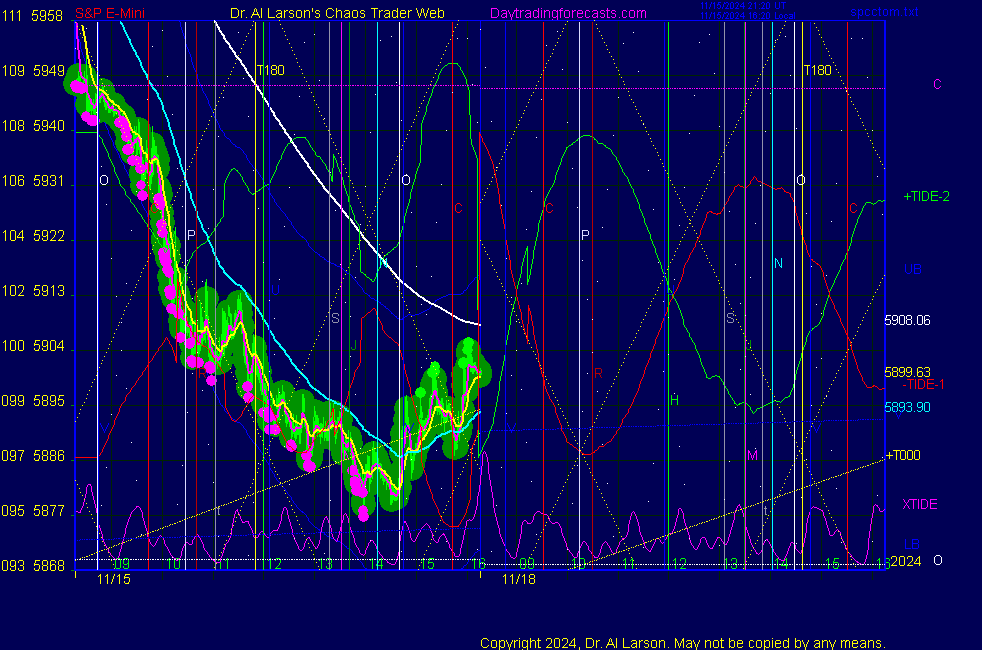Click the white "5908.06" price value

point(907,321)
